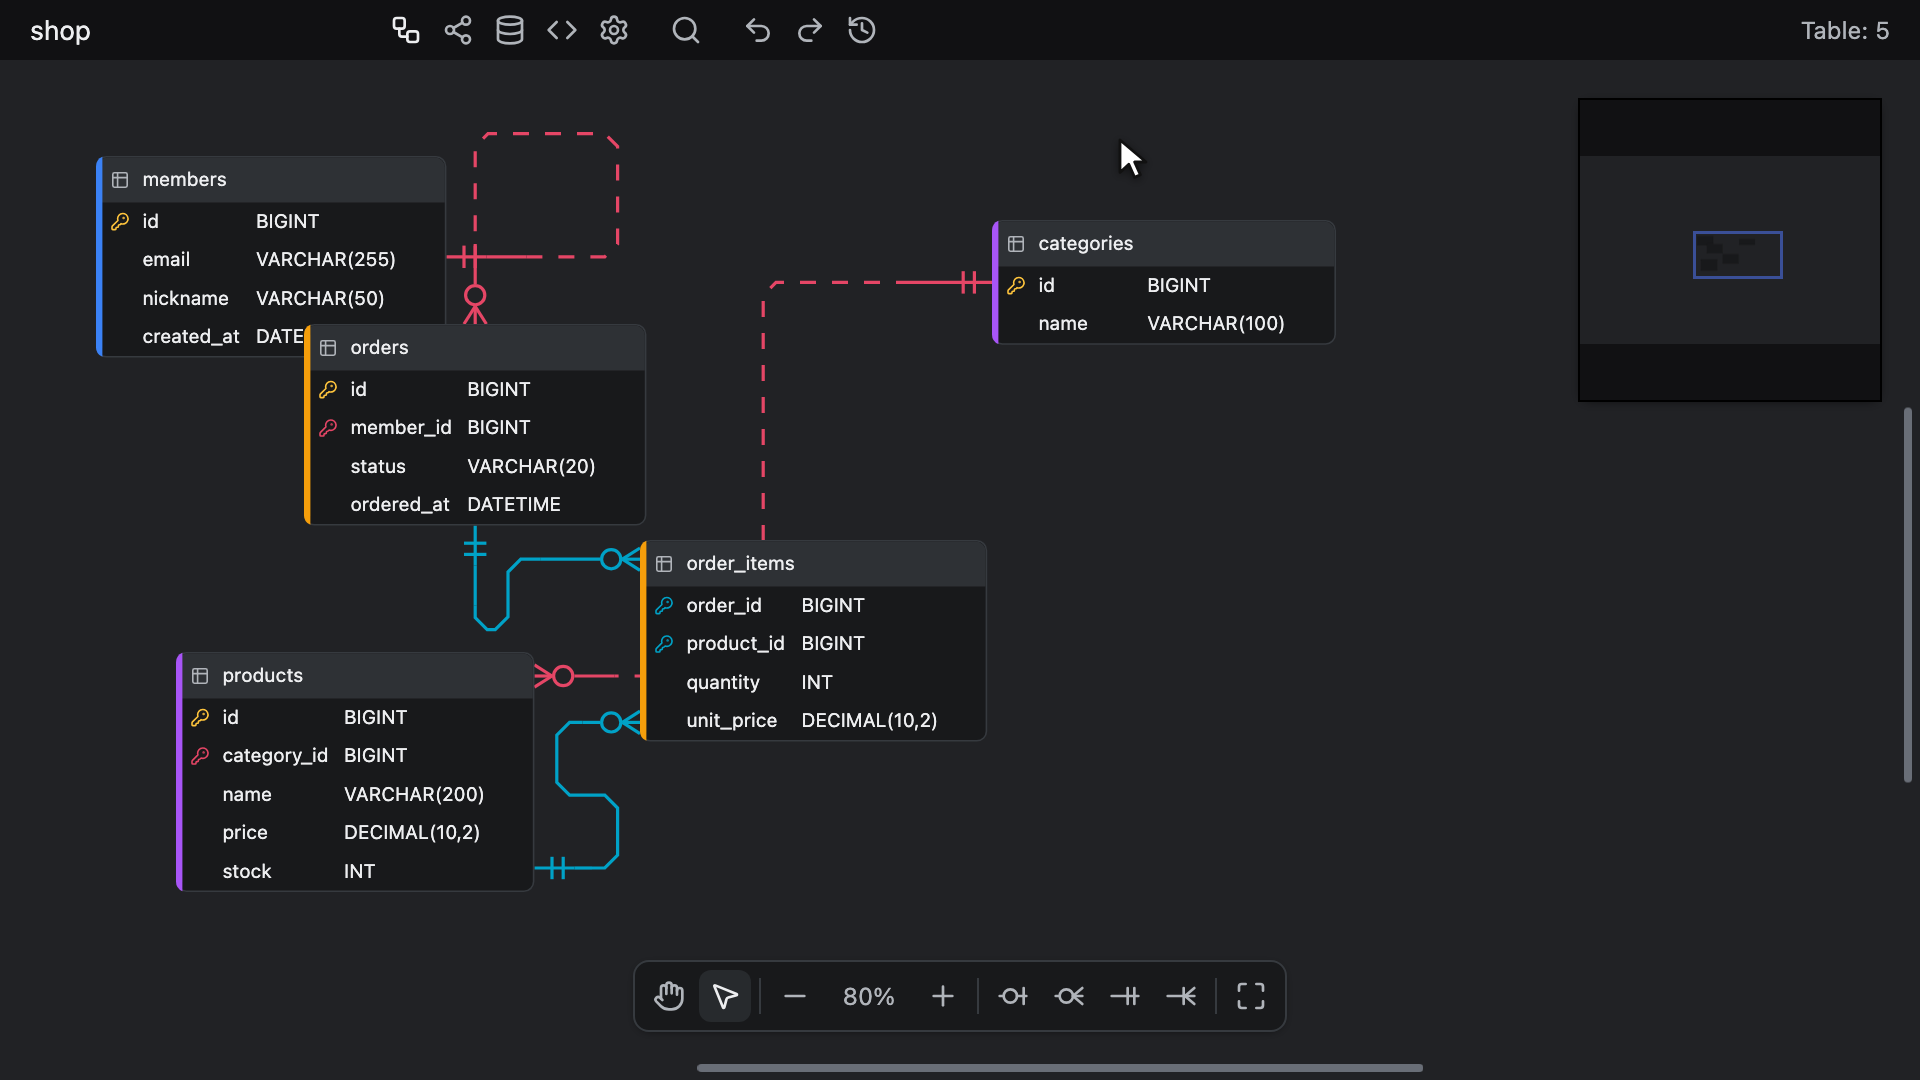
Task: Select the pointer cursor tool
Action: click(725, 996)
